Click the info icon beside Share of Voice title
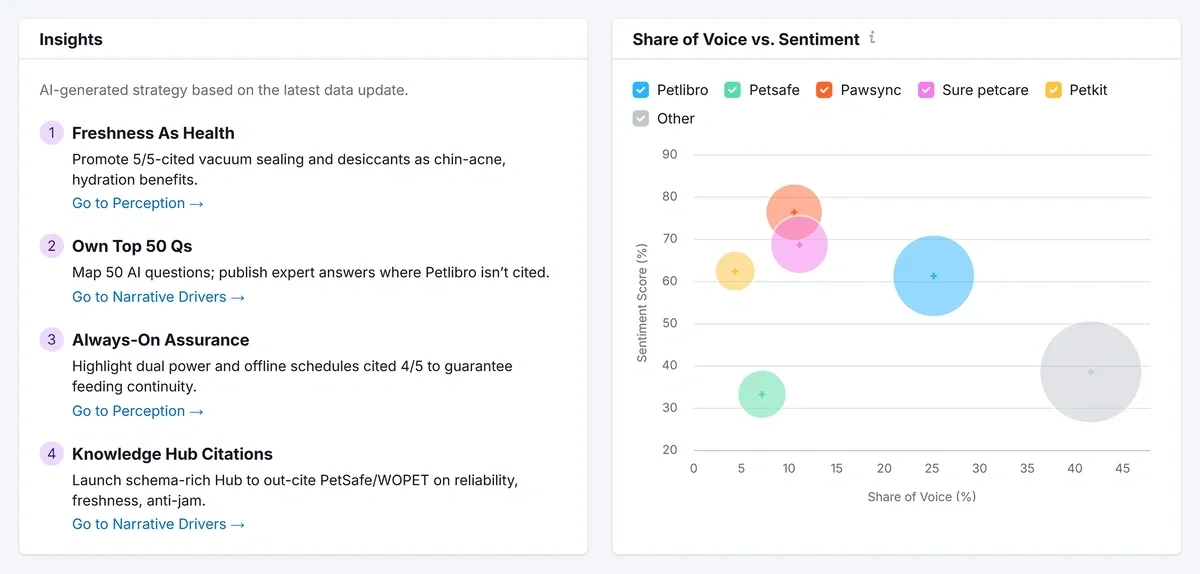 point(872,39)
